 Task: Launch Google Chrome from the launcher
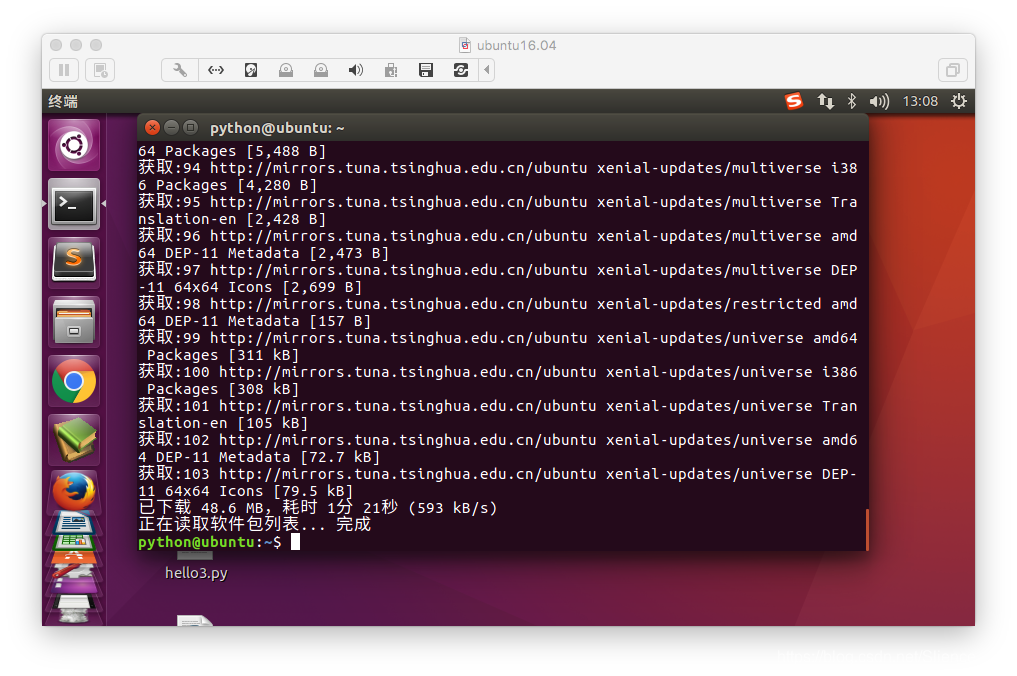tap(74, 381)
